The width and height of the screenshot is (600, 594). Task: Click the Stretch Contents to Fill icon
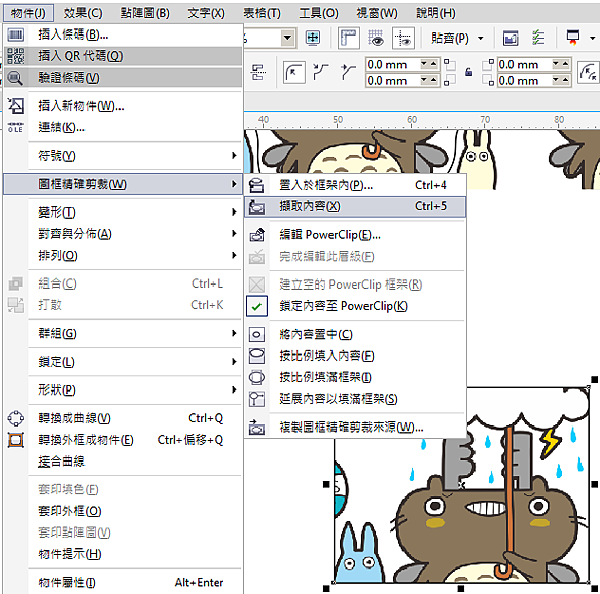(x=257, y=399)
